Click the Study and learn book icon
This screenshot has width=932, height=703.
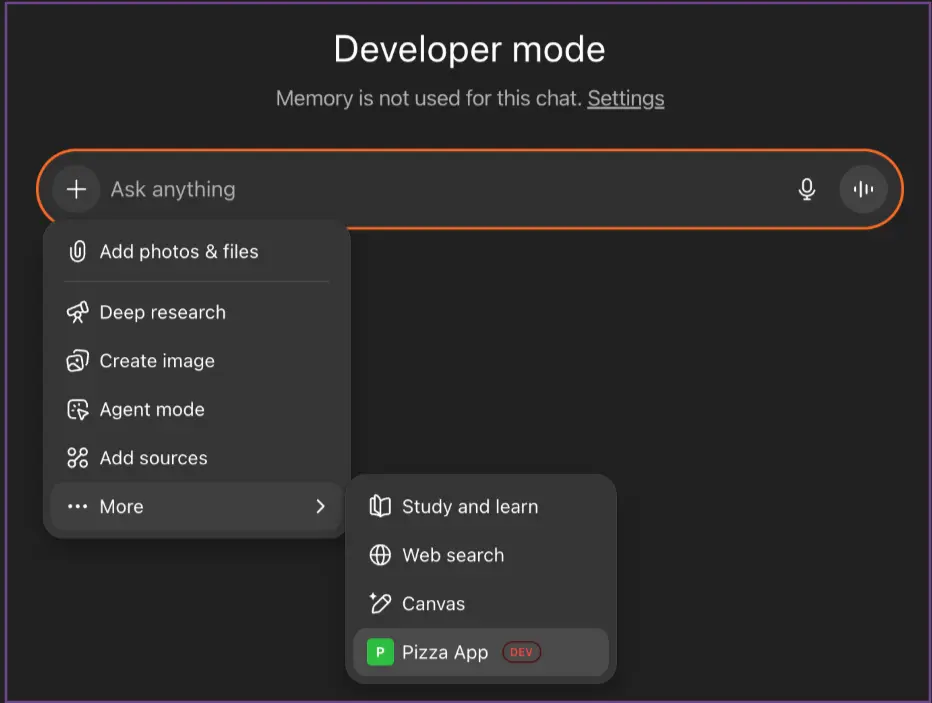[380, 507]
